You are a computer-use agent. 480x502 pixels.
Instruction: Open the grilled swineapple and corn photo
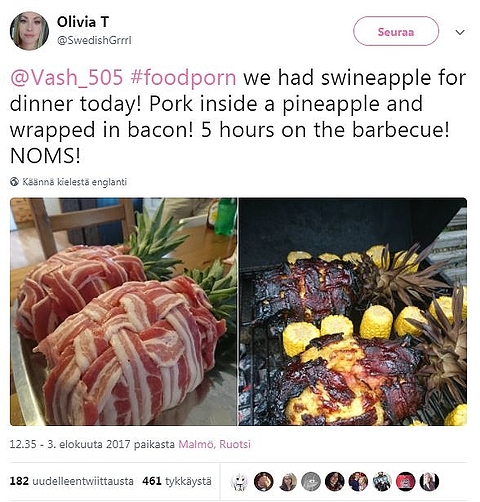pyautogui.click(x=353, y=312)
